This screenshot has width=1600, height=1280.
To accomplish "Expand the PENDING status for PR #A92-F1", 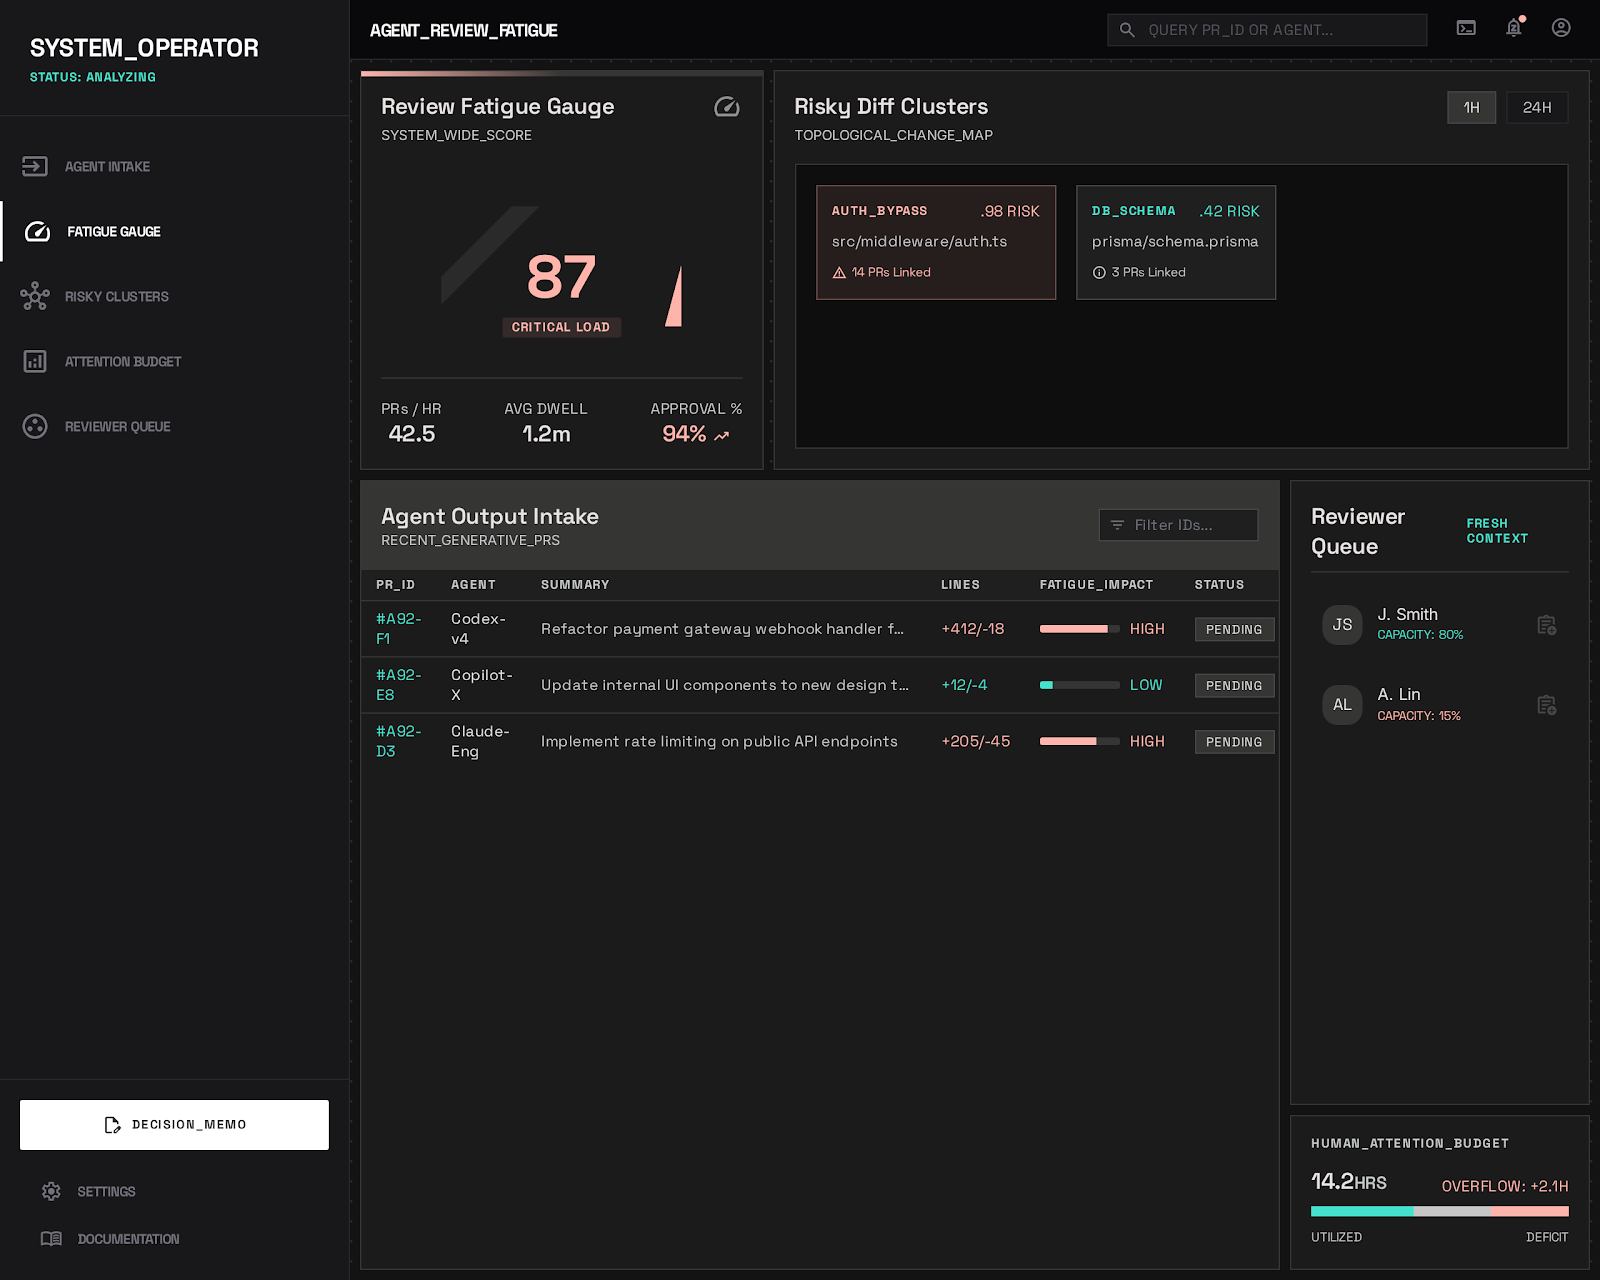I will (x=1234, y=629).
